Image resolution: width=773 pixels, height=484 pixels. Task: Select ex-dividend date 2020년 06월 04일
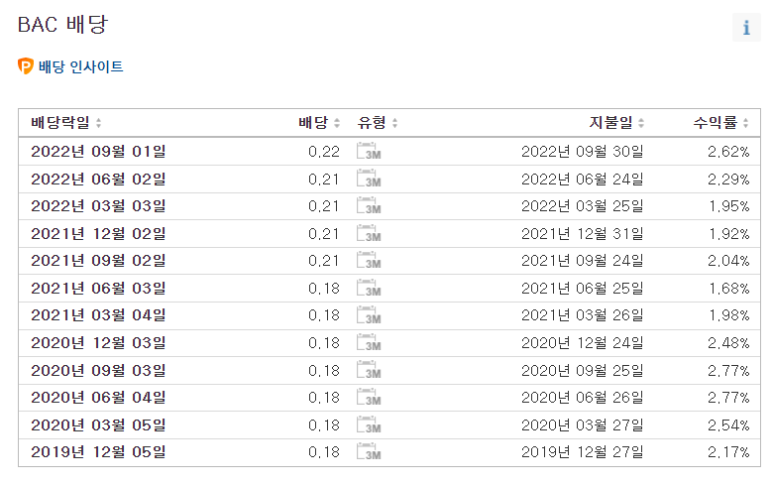coord(98,398)
